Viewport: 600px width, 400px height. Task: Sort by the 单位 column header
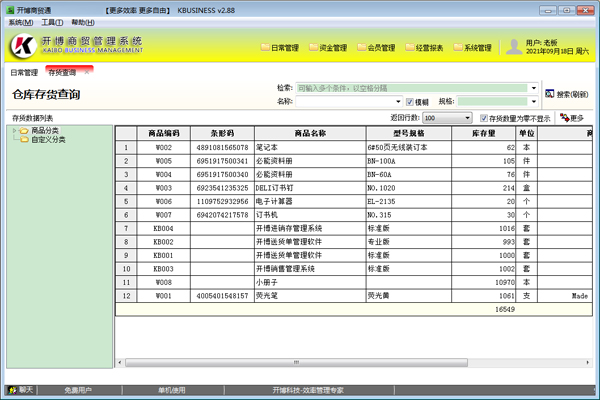pos(527,133)
